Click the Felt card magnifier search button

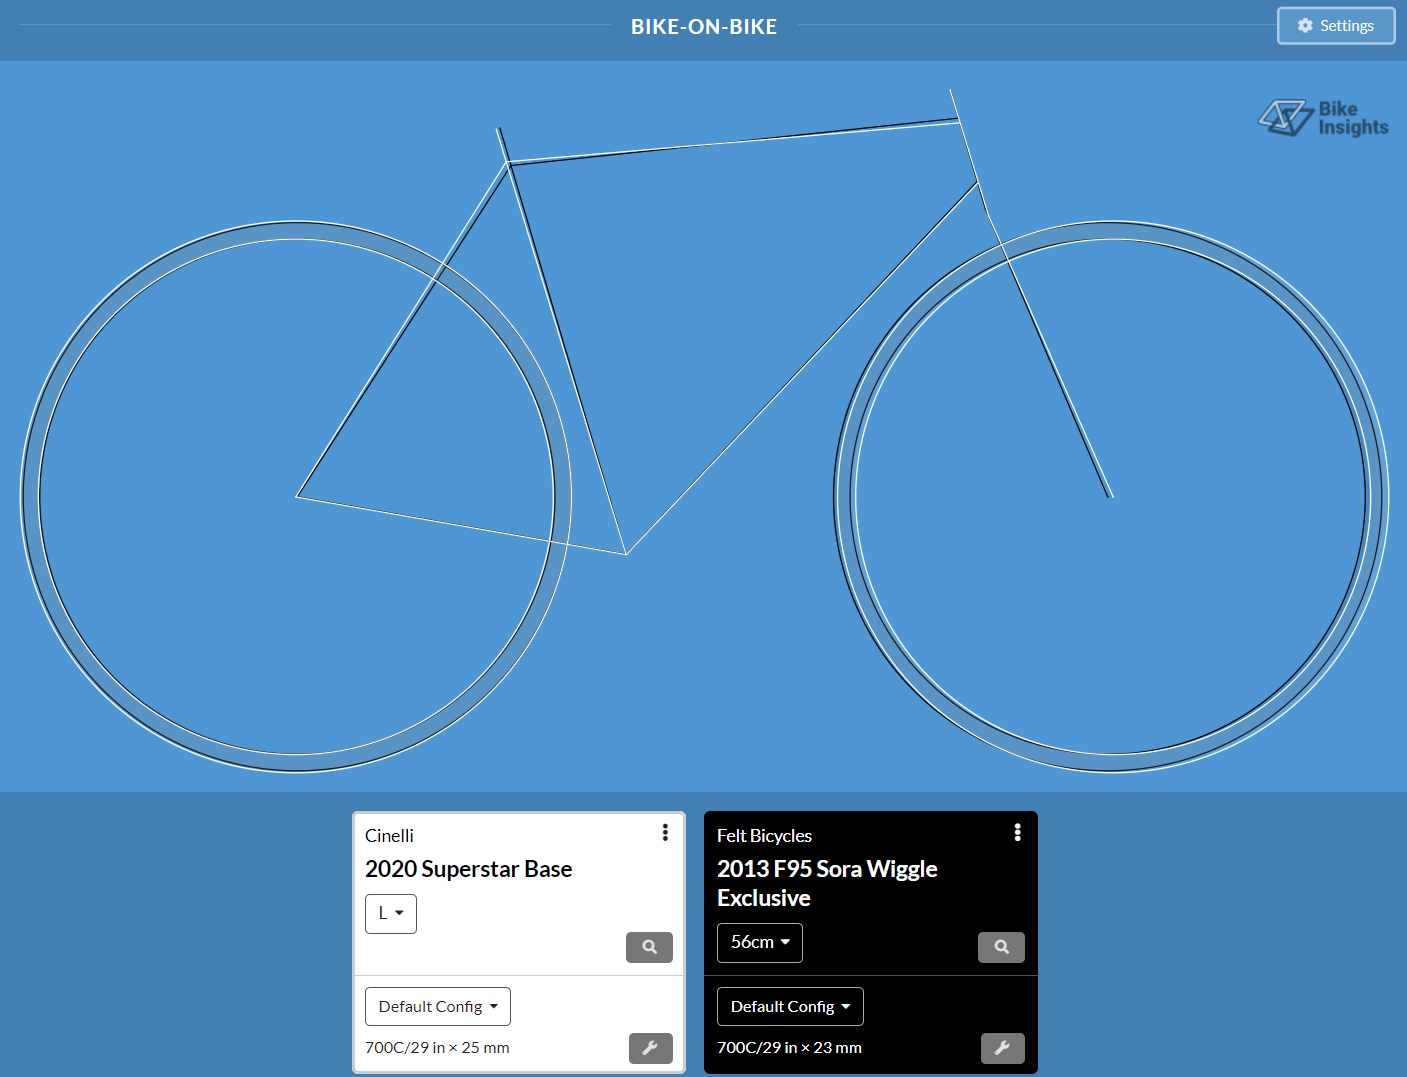pos(1001,947)
